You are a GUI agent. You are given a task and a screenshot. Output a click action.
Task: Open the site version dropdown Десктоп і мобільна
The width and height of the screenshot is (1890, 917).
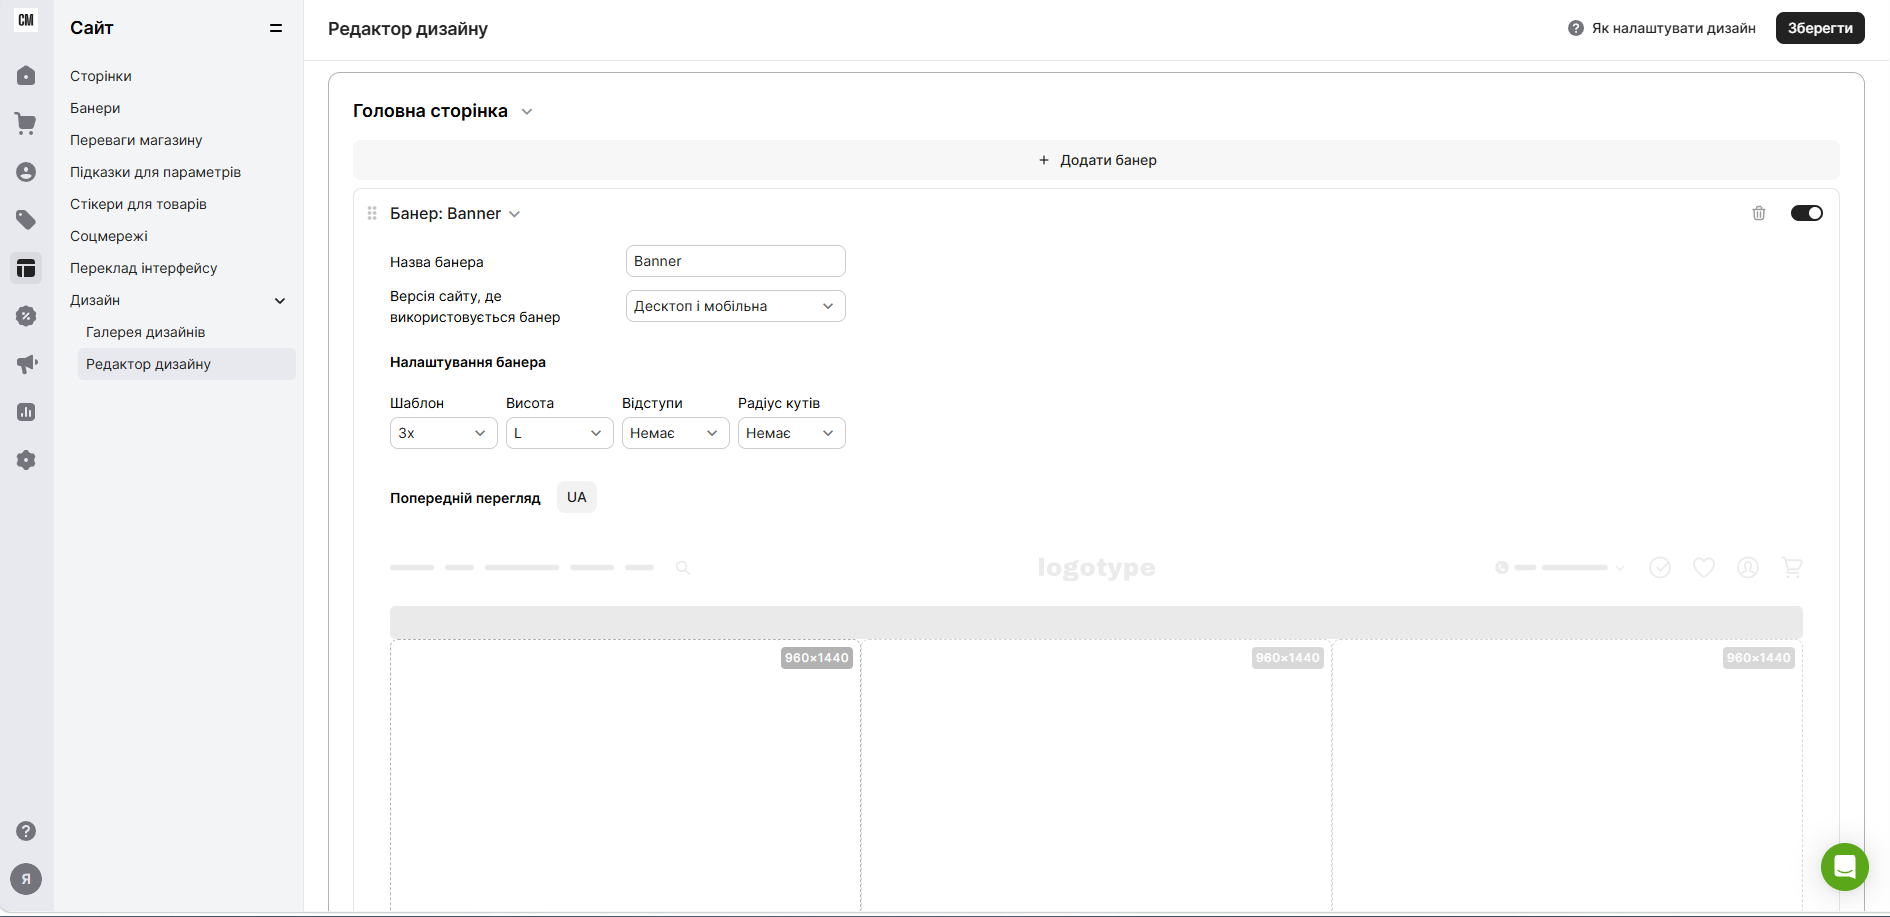point(736,306)
